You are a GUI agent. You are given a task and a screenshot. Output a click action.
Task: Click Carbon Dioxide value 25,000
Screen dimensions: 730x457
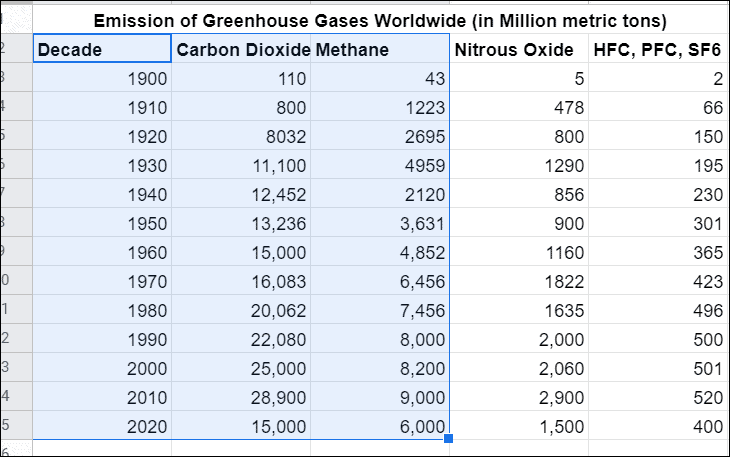[x=241, y=368]
